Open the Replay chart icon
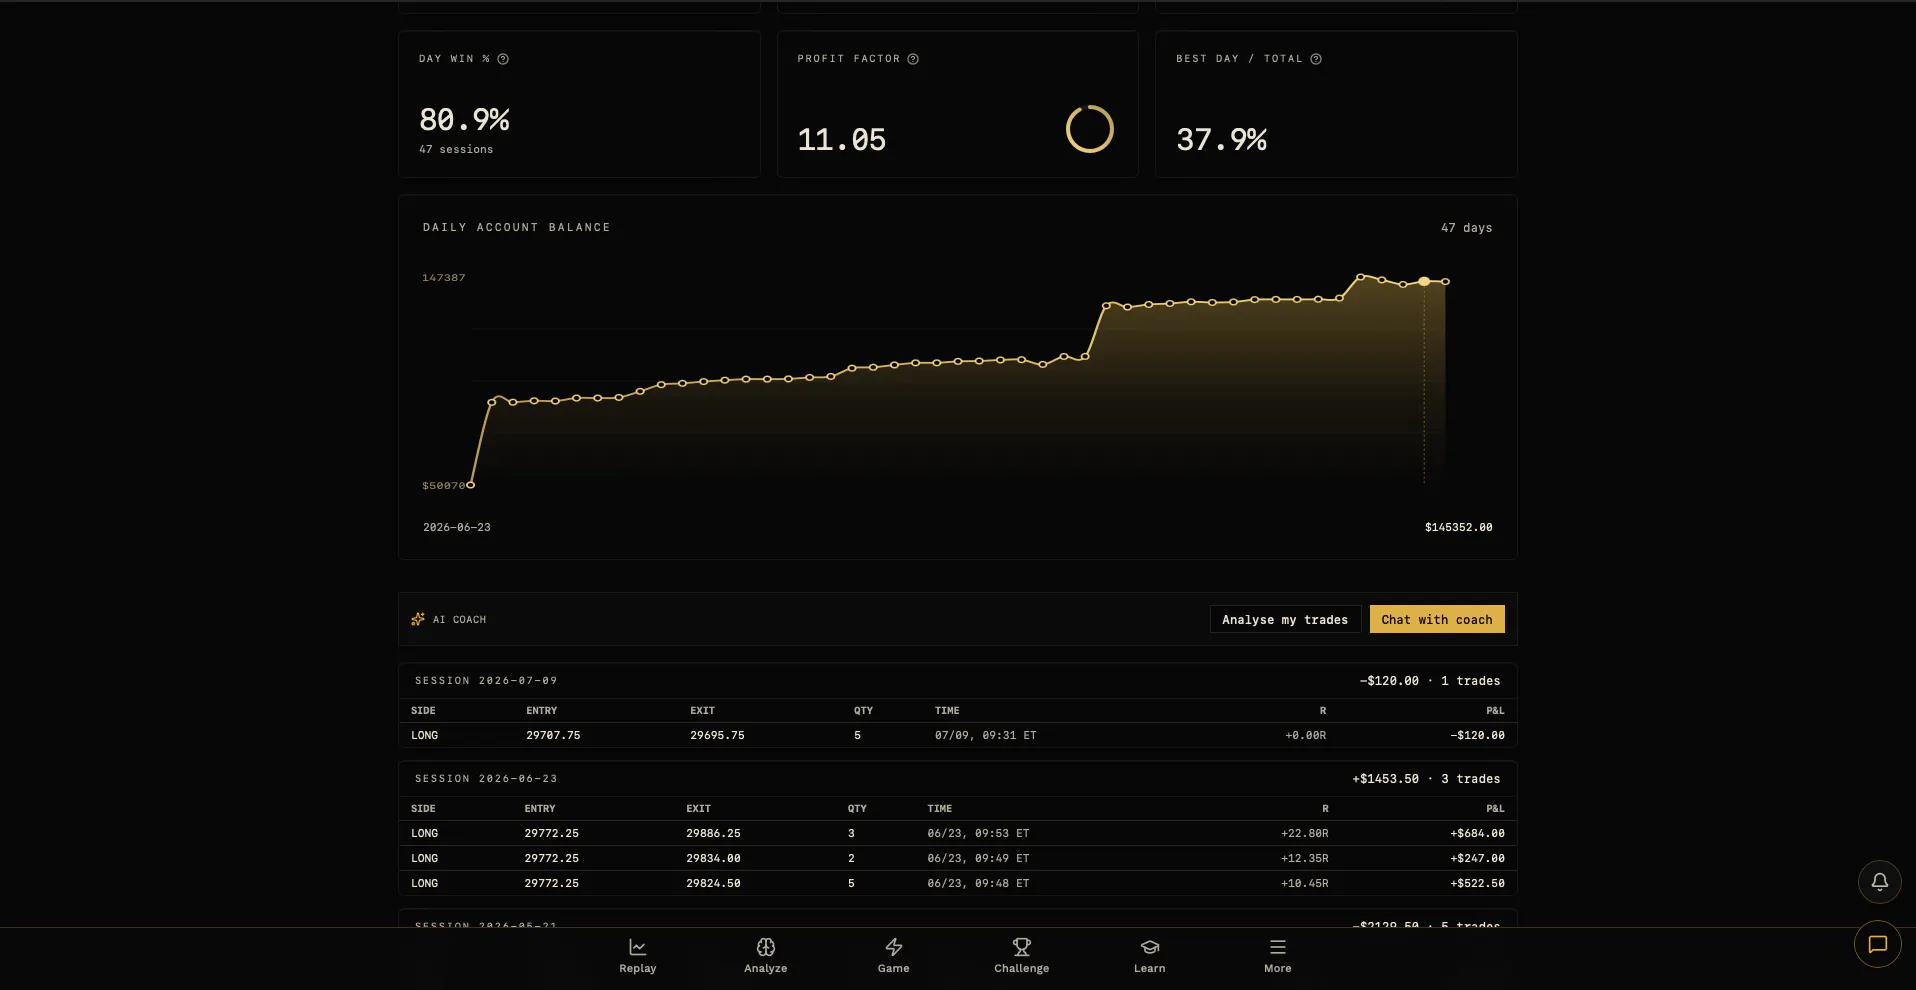 (x=637, y=947)
